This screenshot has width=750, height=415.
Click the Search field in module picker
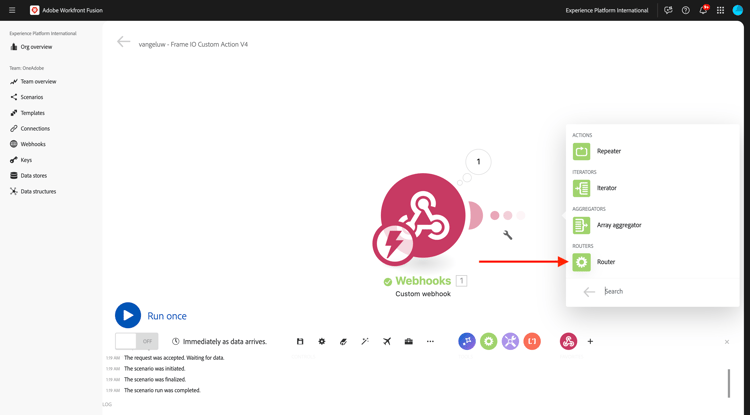[x=667, y=291]
